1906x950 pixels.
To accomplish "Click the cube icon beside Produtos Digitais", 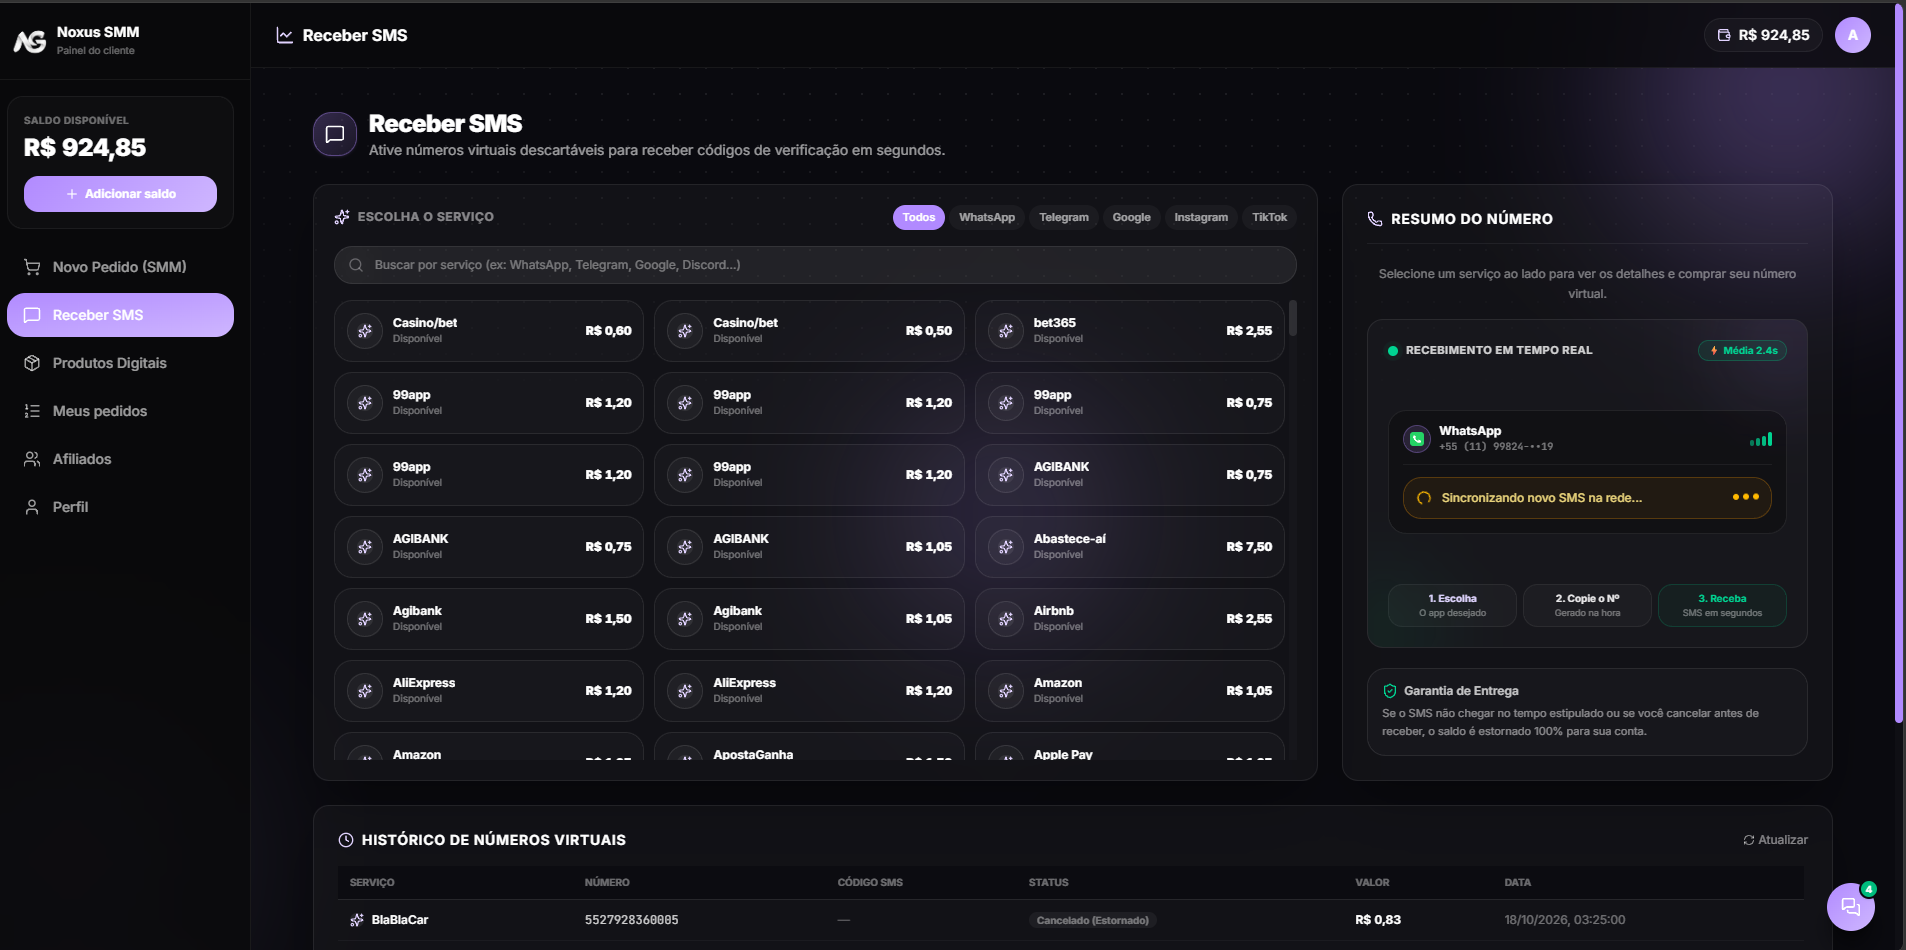I will 32,363.
